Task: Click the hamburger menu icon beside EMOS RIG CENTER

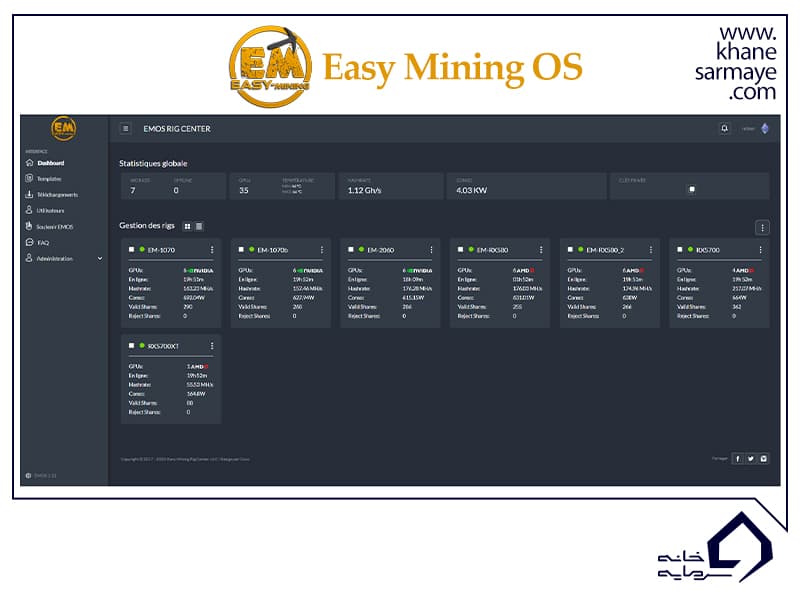Action: [126, 129]
